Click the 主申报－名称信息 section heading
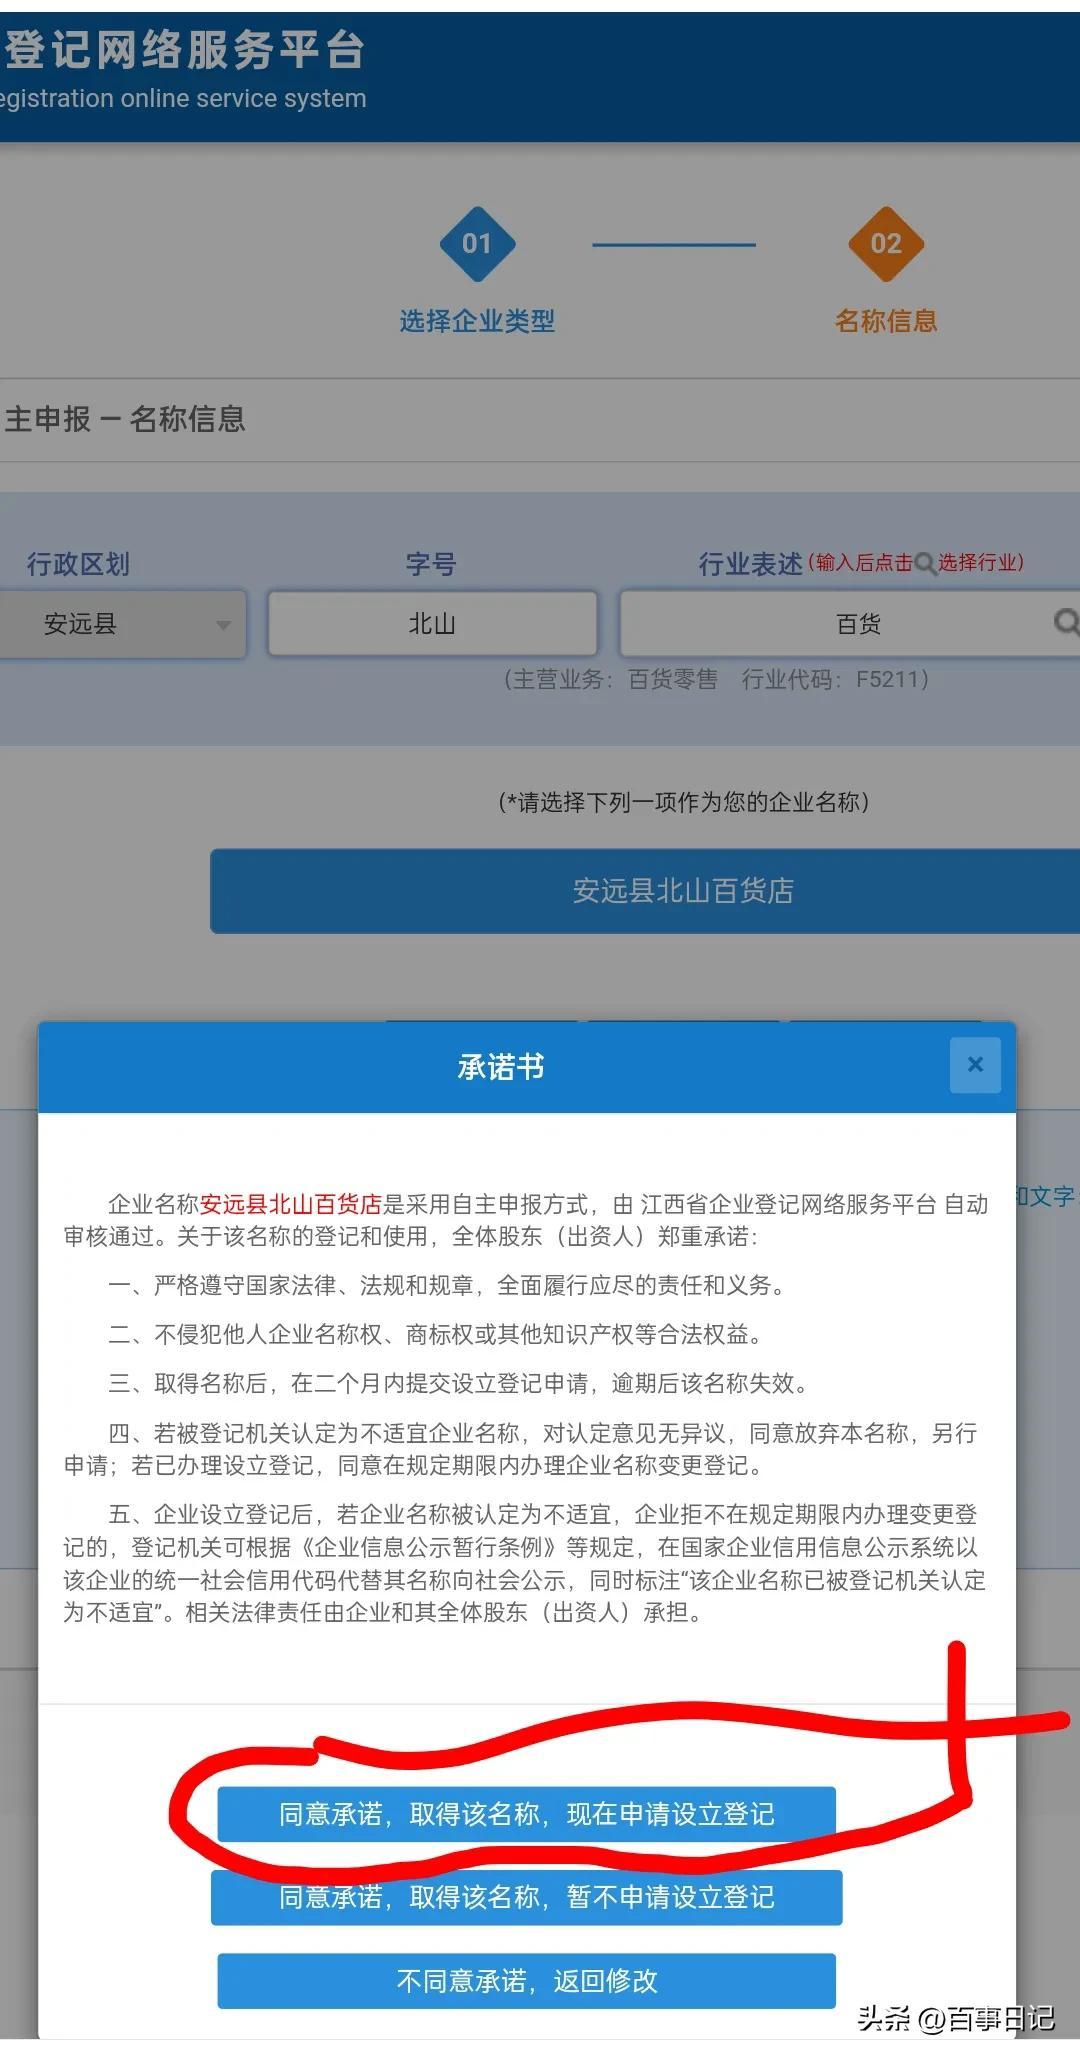Screen dimensions: 1080x2057 [x=125, y=419]
